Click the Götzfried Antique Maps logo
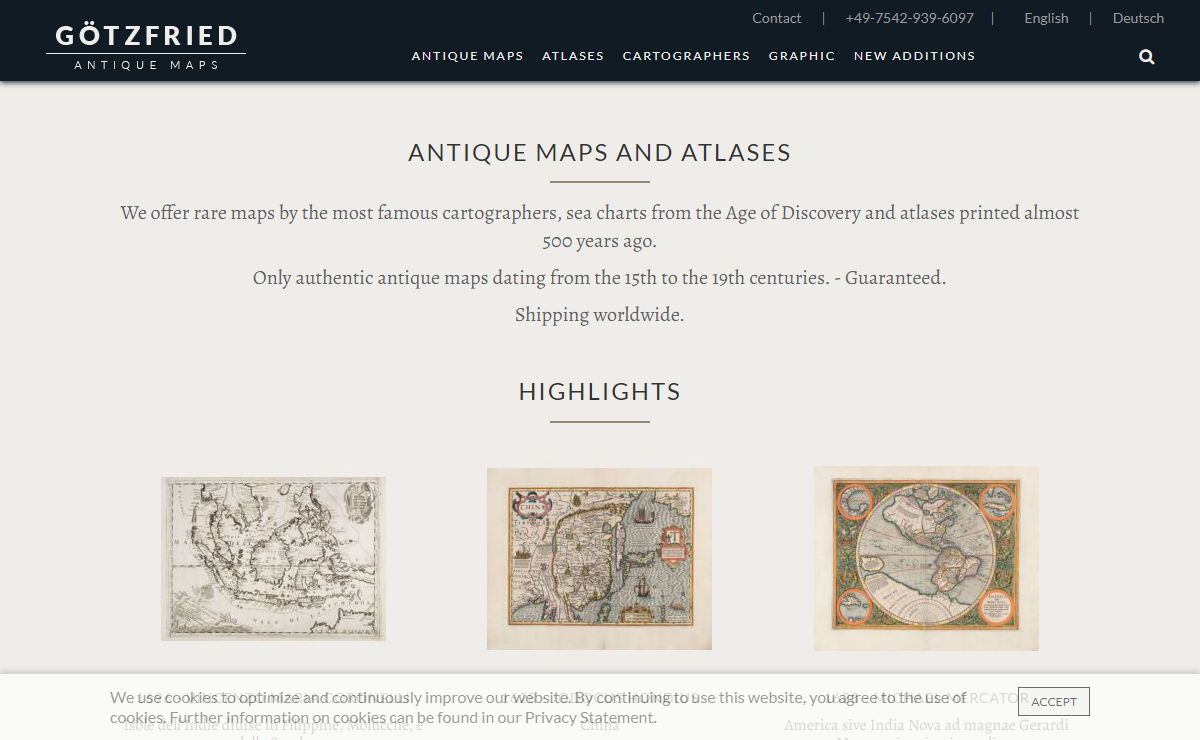The image size is (1200, 740). tap(146, 46)
